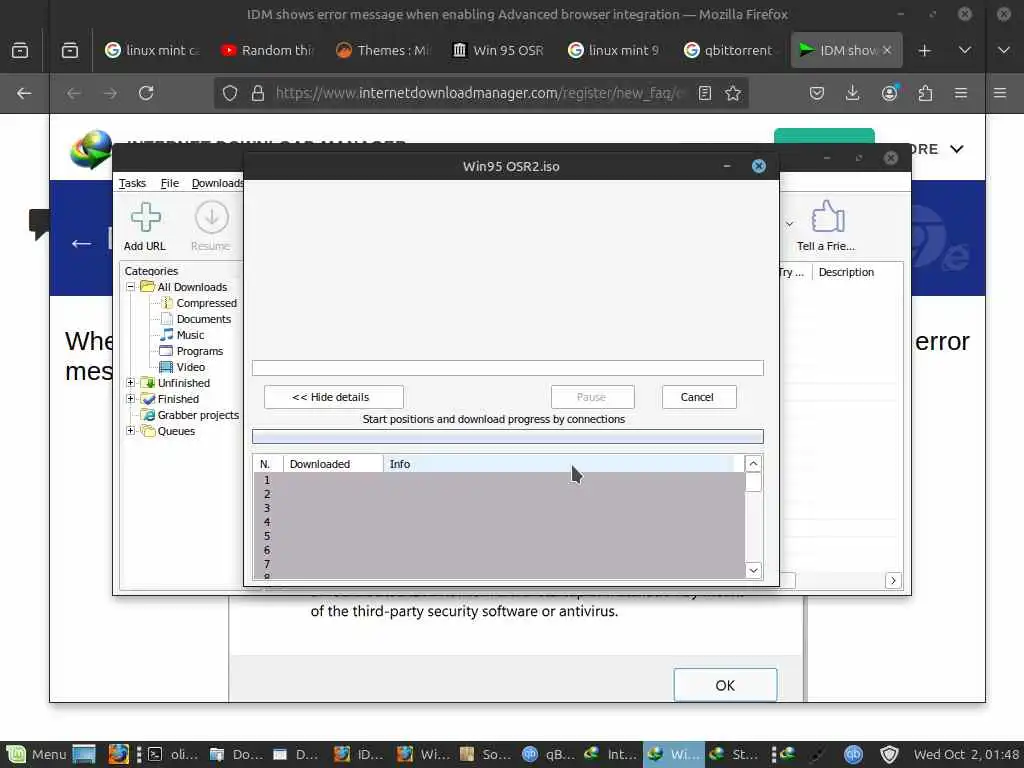1024x768 pixels.
Task: Select the Video category
Action: (x=190, y=367)
